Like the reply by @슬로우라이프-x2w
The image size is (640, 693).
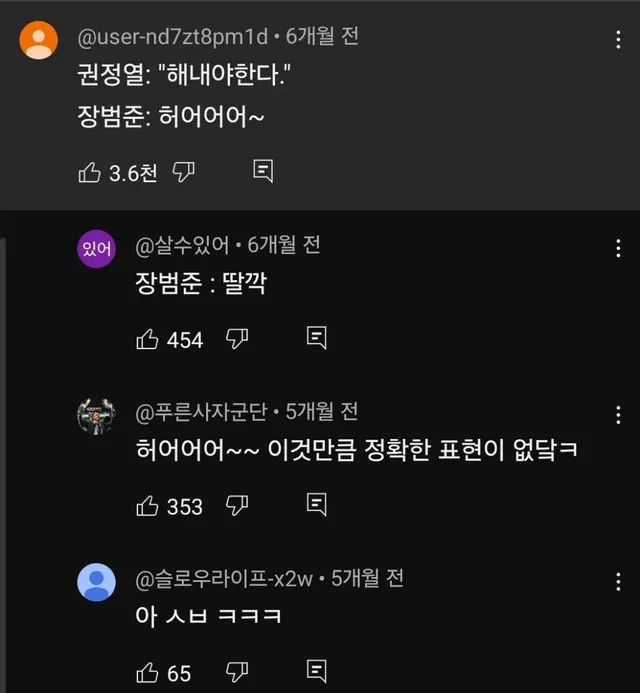[x=146, y=671]
